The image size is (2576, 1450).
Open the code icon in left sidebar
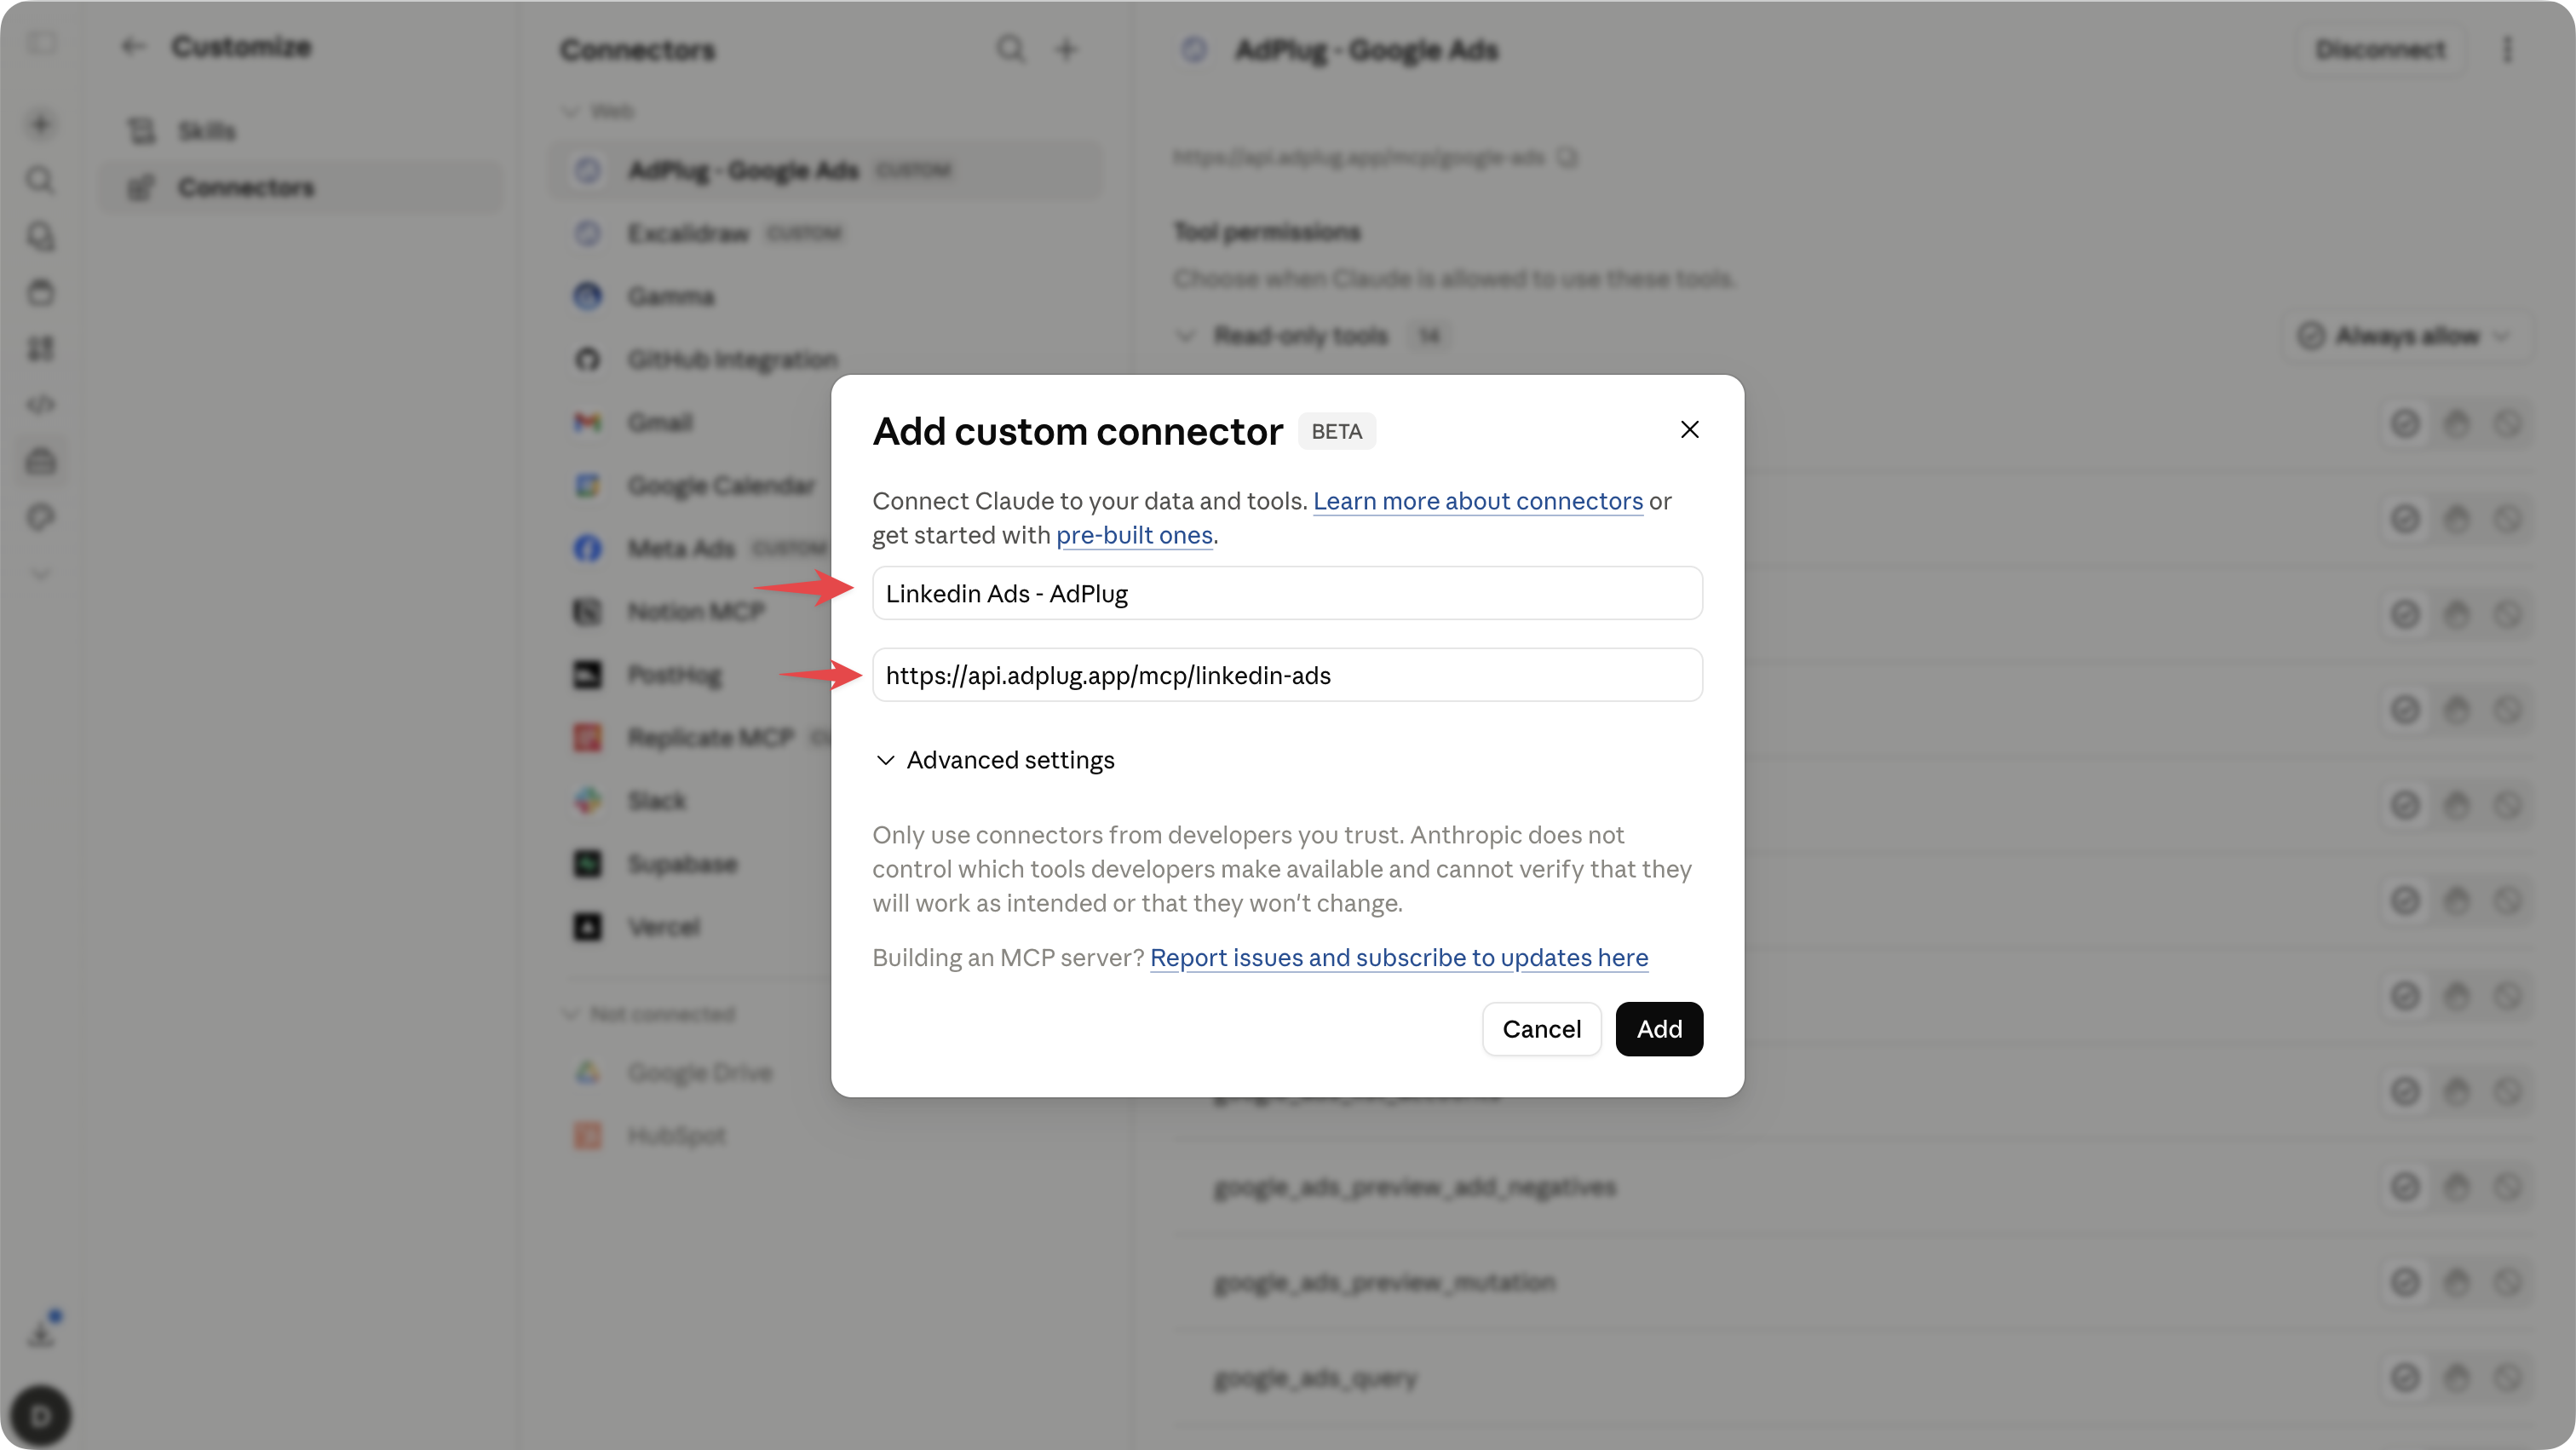coord(41,405)
